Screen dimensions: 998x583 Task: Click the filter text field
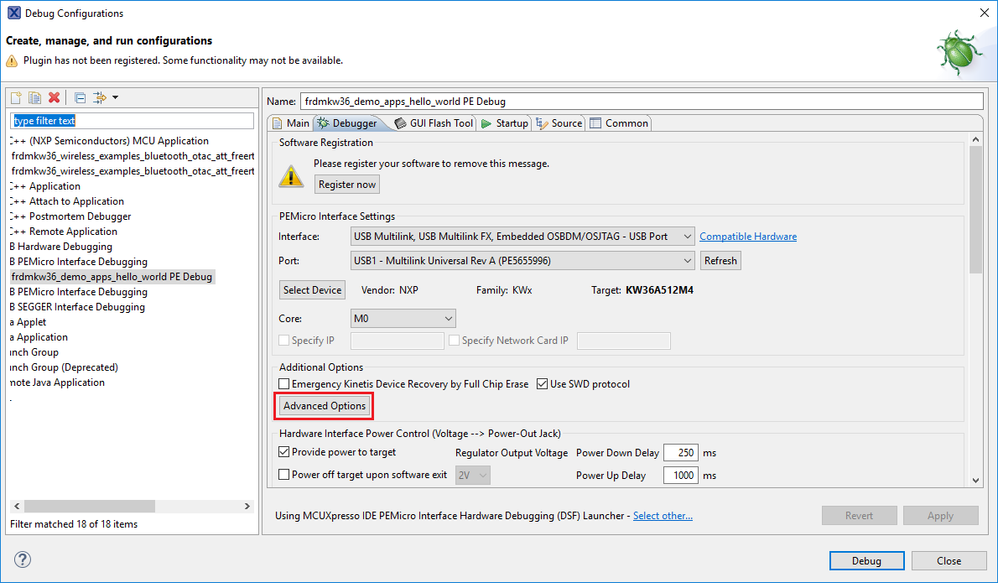click(x=132, y=120)
